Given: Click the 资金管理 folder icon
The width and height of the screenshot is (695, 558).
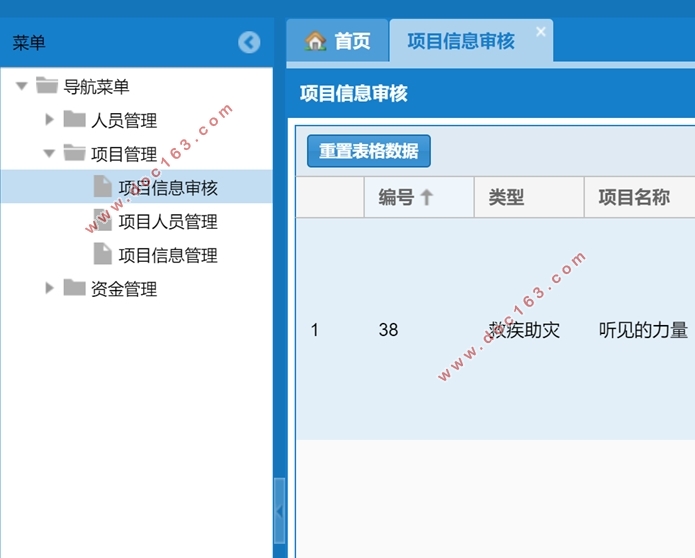Looking at the screenshot, I should coord(74,288).
